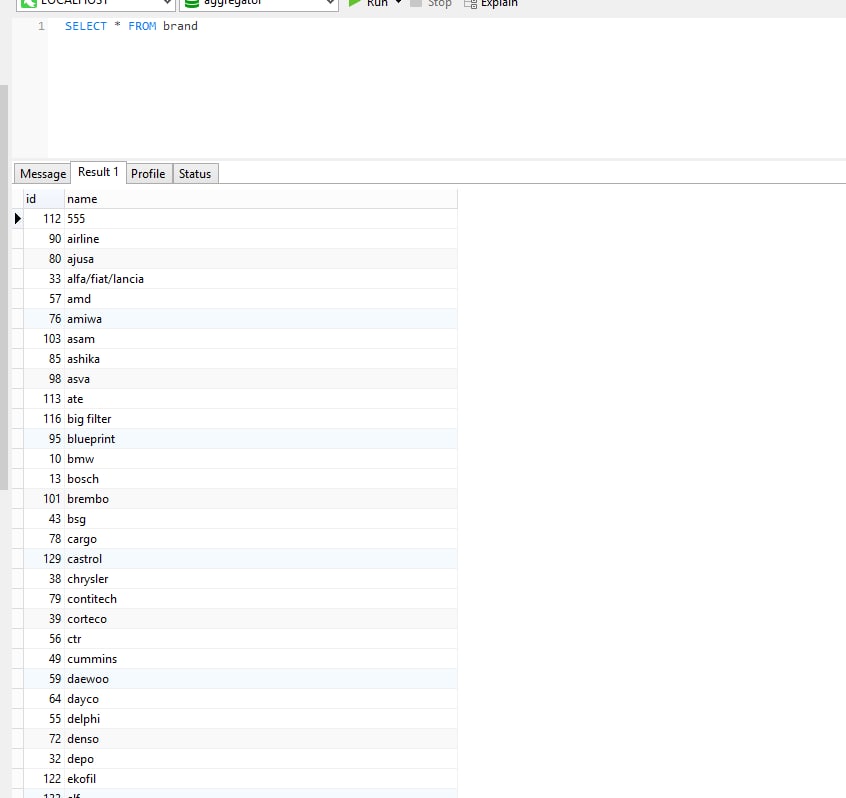Open the aggregator database dropdown
This screenshot has width=846, height=798.
pos(259,3)
